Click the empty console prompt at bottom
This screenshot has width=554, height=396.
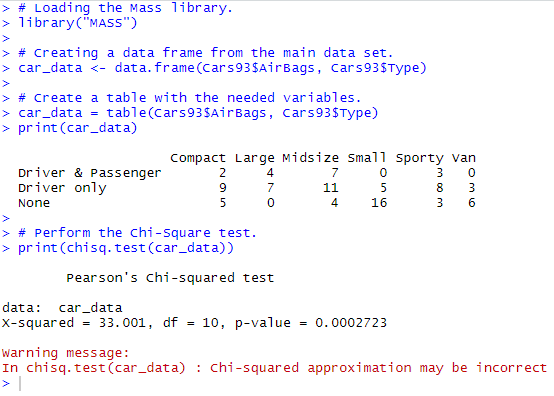point(12,384)
